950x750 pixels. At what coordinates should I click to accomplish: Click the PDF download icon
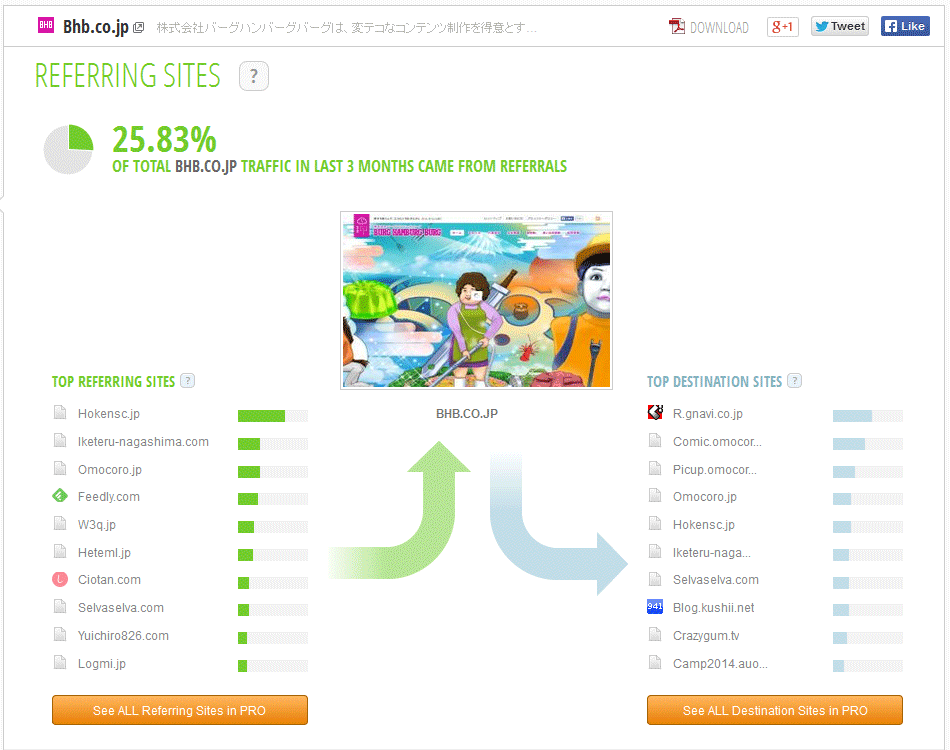pyautogui.click(x=677, y=26)
